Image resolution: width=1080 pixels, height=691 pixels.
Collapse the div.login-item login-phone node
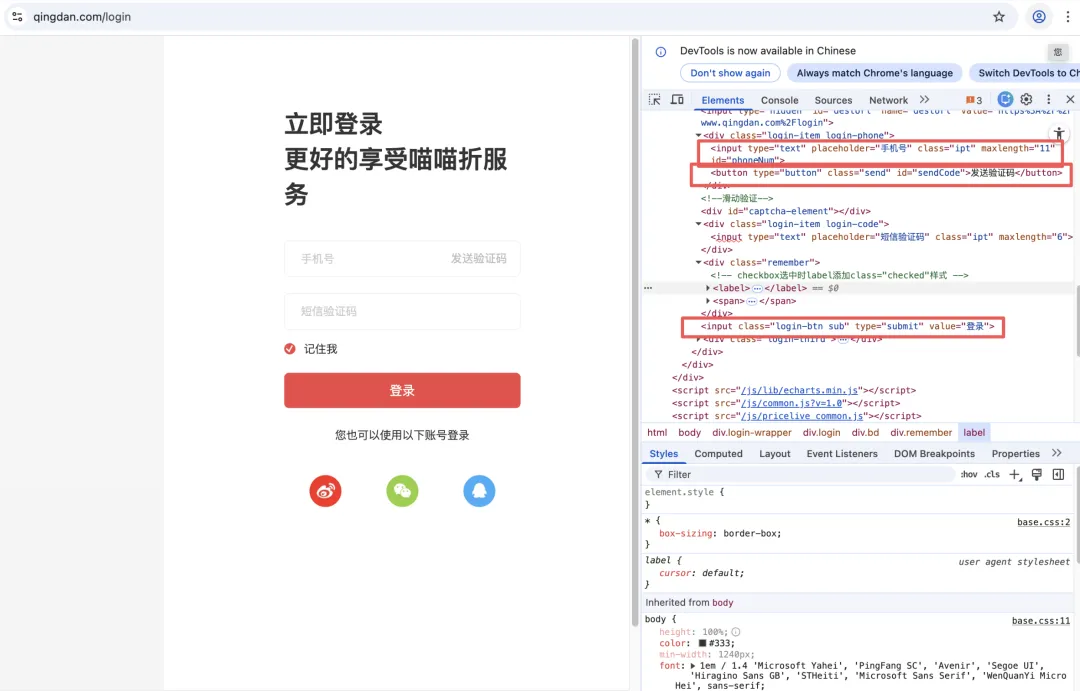(698, 136)
